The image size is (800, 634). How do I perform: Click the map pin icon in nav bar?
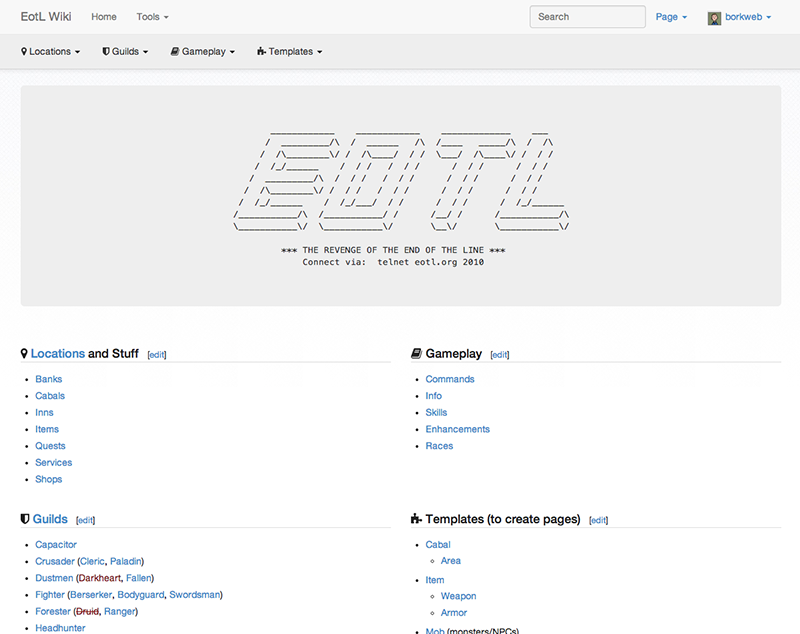tap(24, 52)
